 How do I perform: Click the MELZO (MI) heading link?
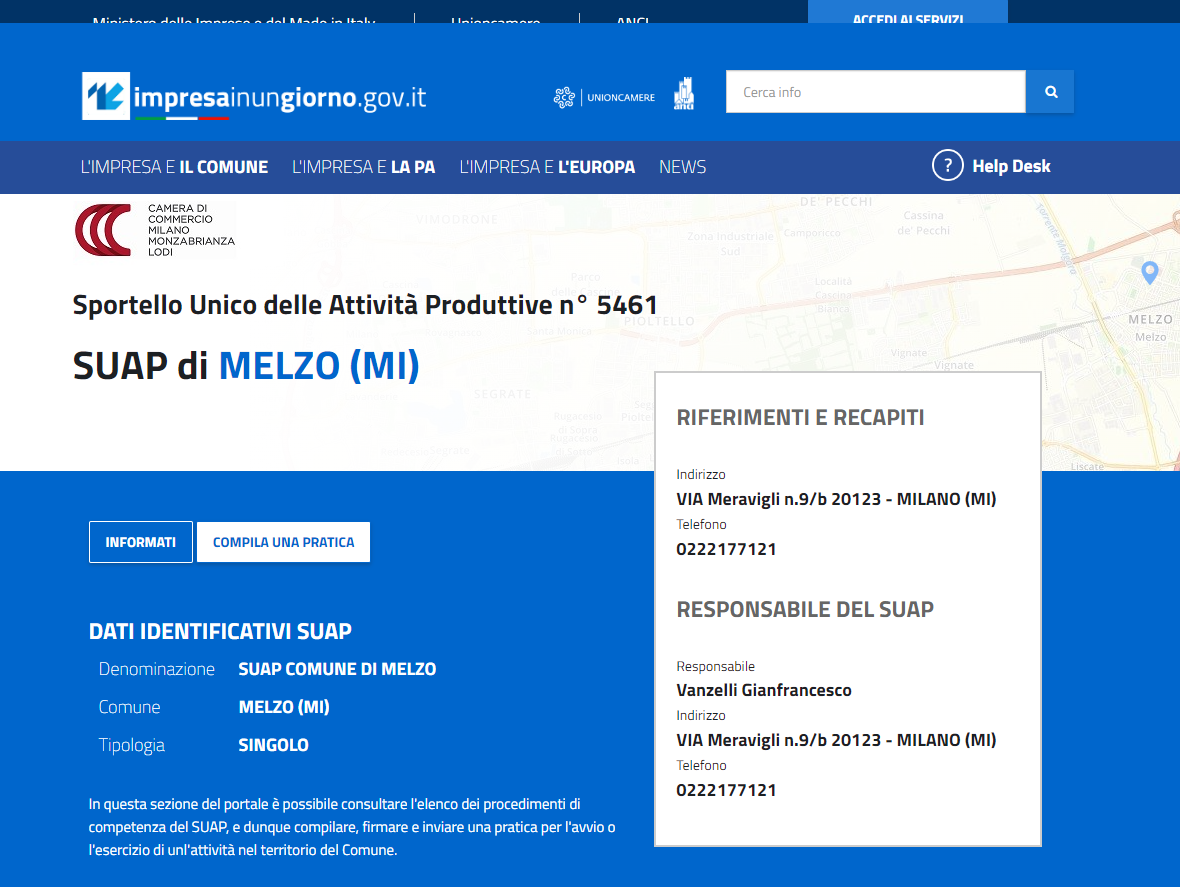[x=319, y=366]
